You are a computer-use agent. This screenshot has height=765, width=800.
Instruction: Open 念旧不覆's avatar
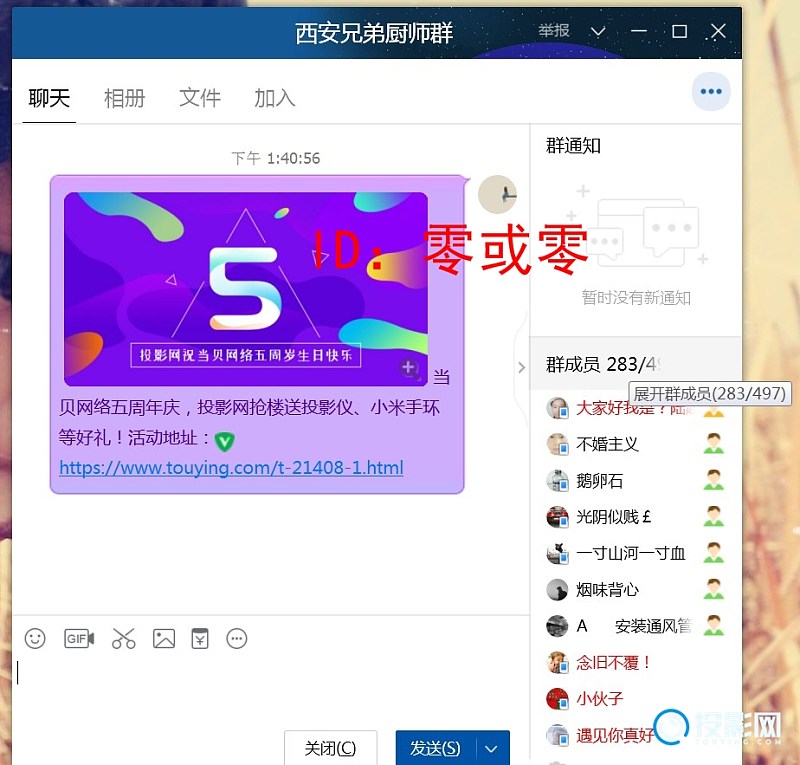tap(557, 662)
